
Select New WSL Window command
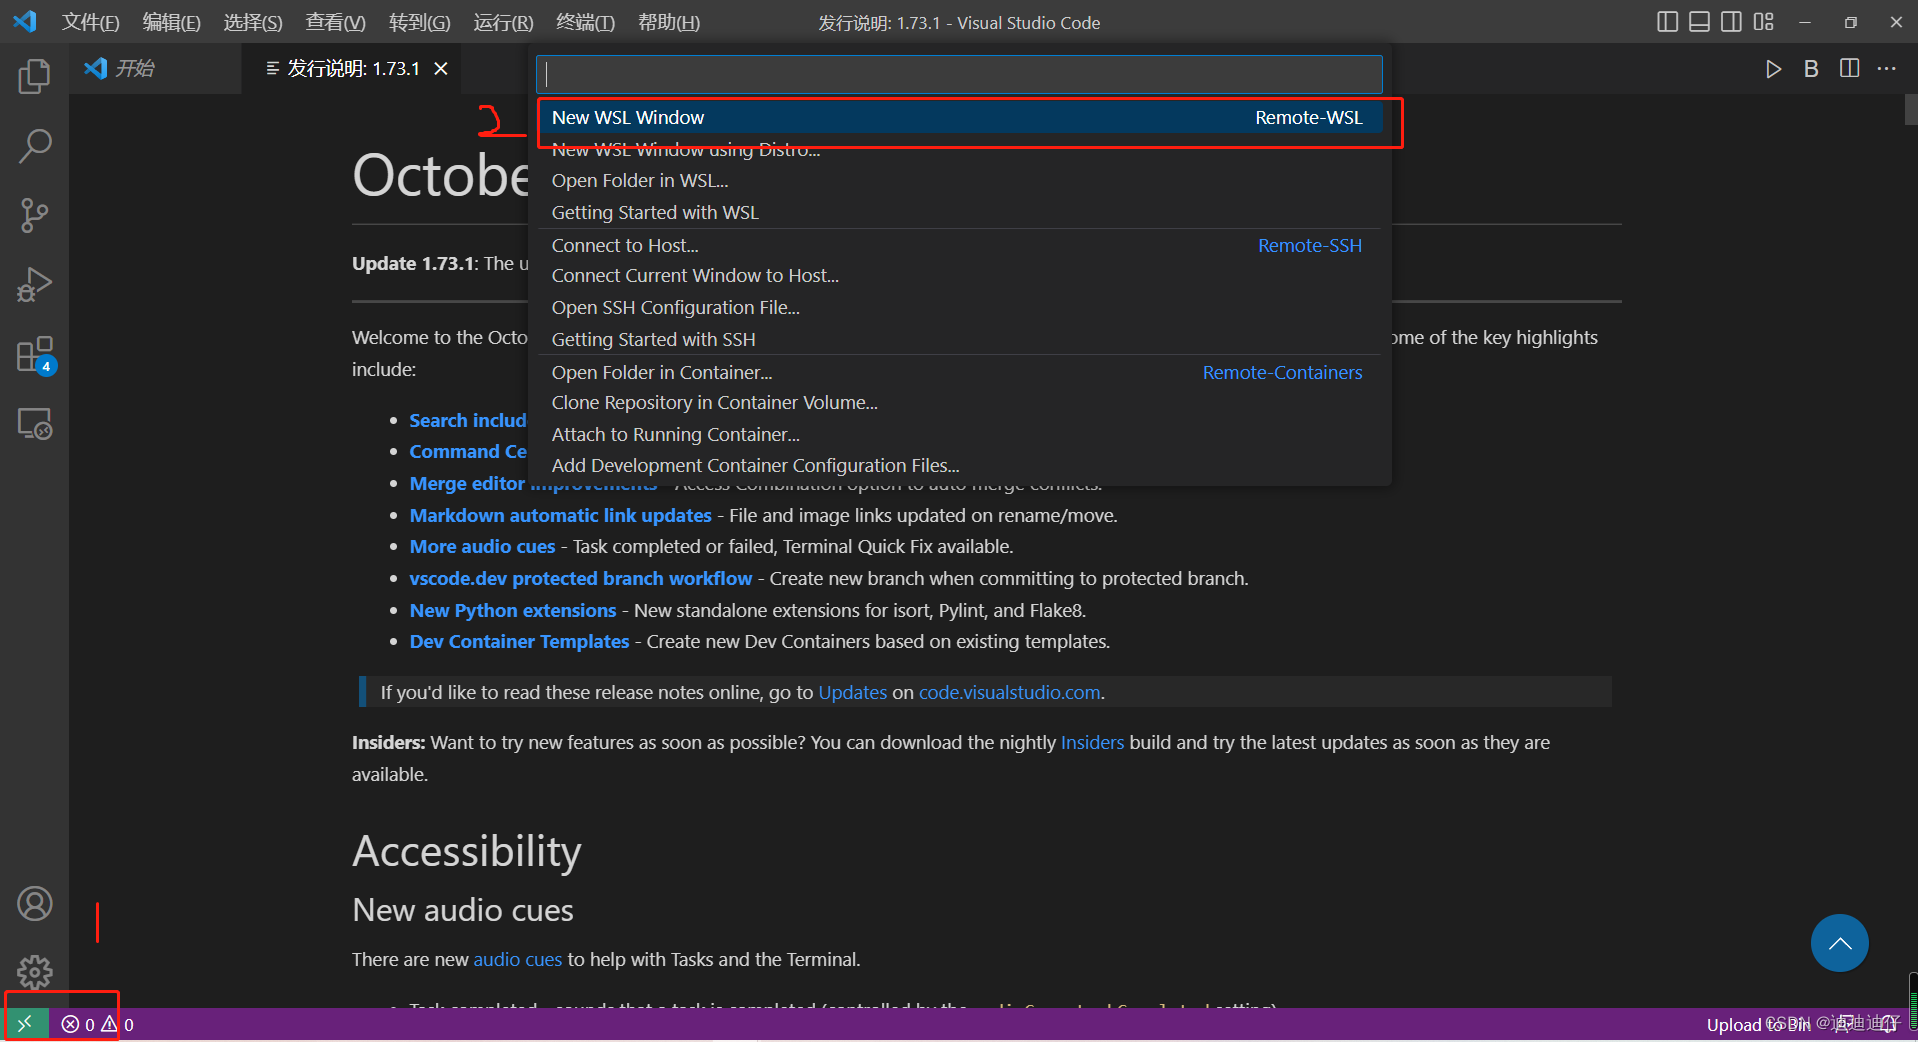pyautogui.click(x=959, y=118)
